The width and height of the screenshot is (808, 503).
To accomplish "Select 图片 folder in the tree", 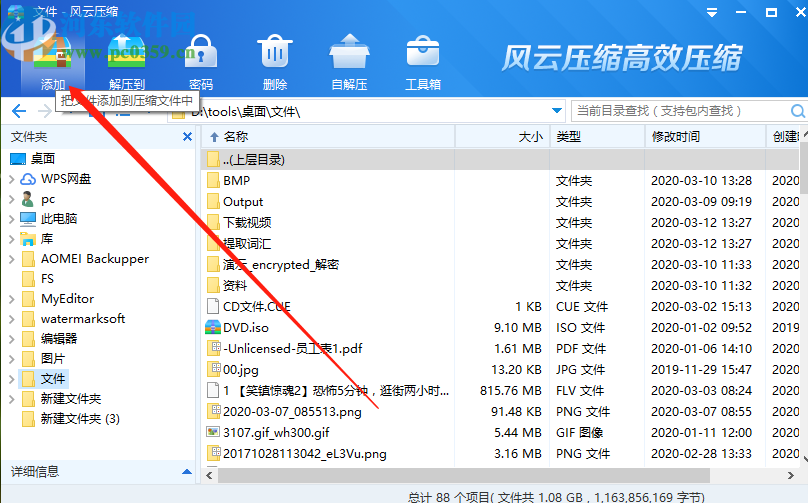I will click(53, 359).
